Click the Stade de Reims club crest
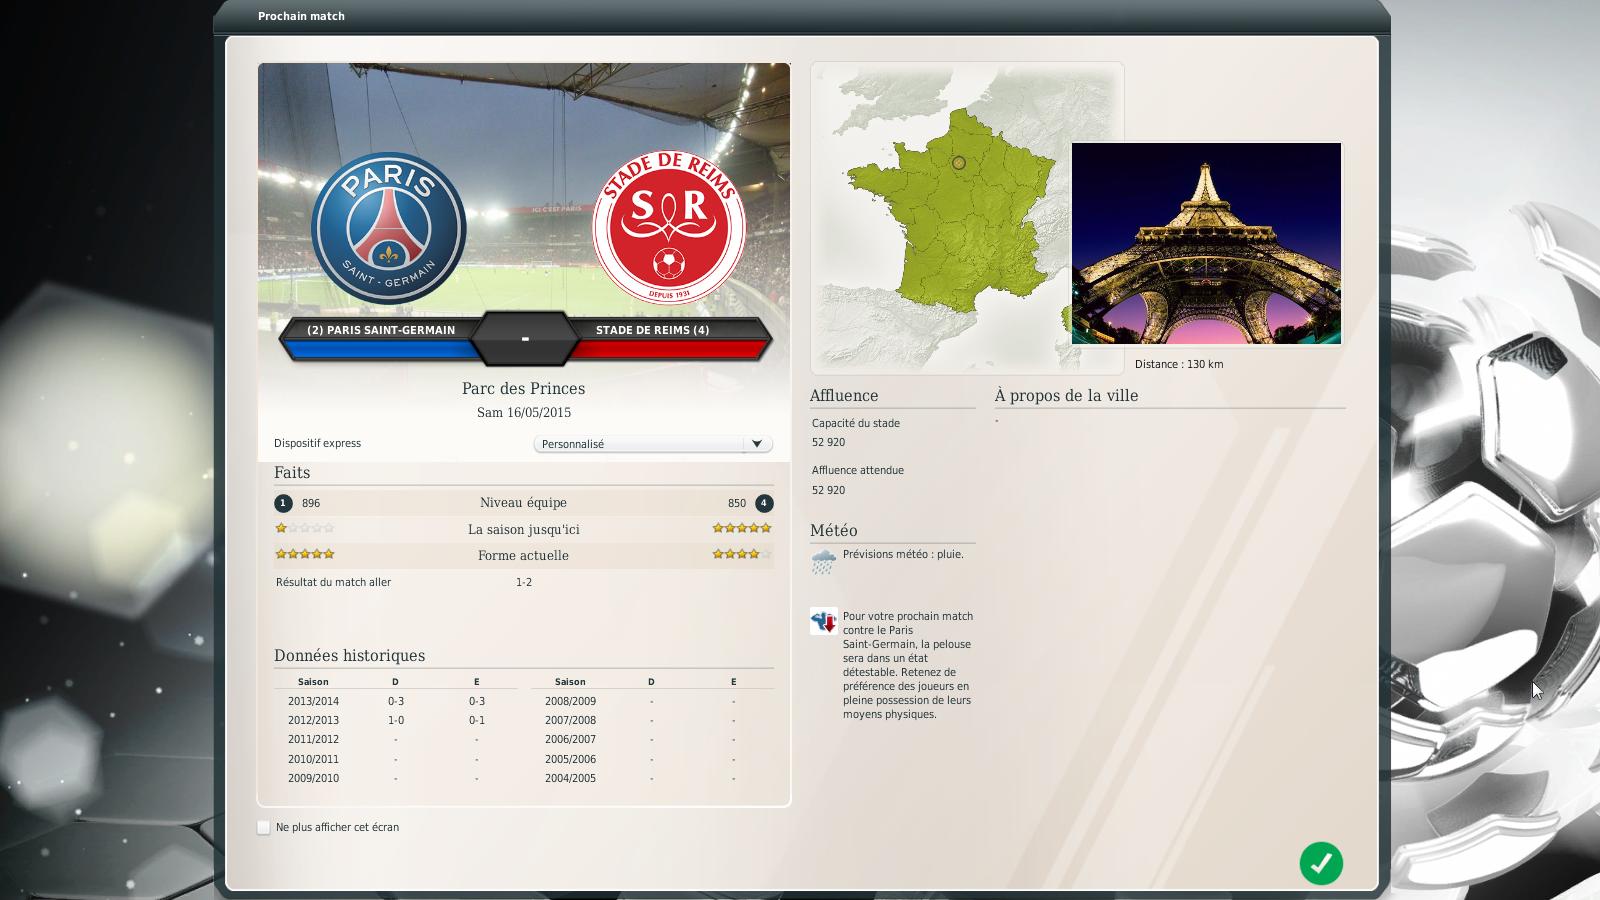 [669, 228]
